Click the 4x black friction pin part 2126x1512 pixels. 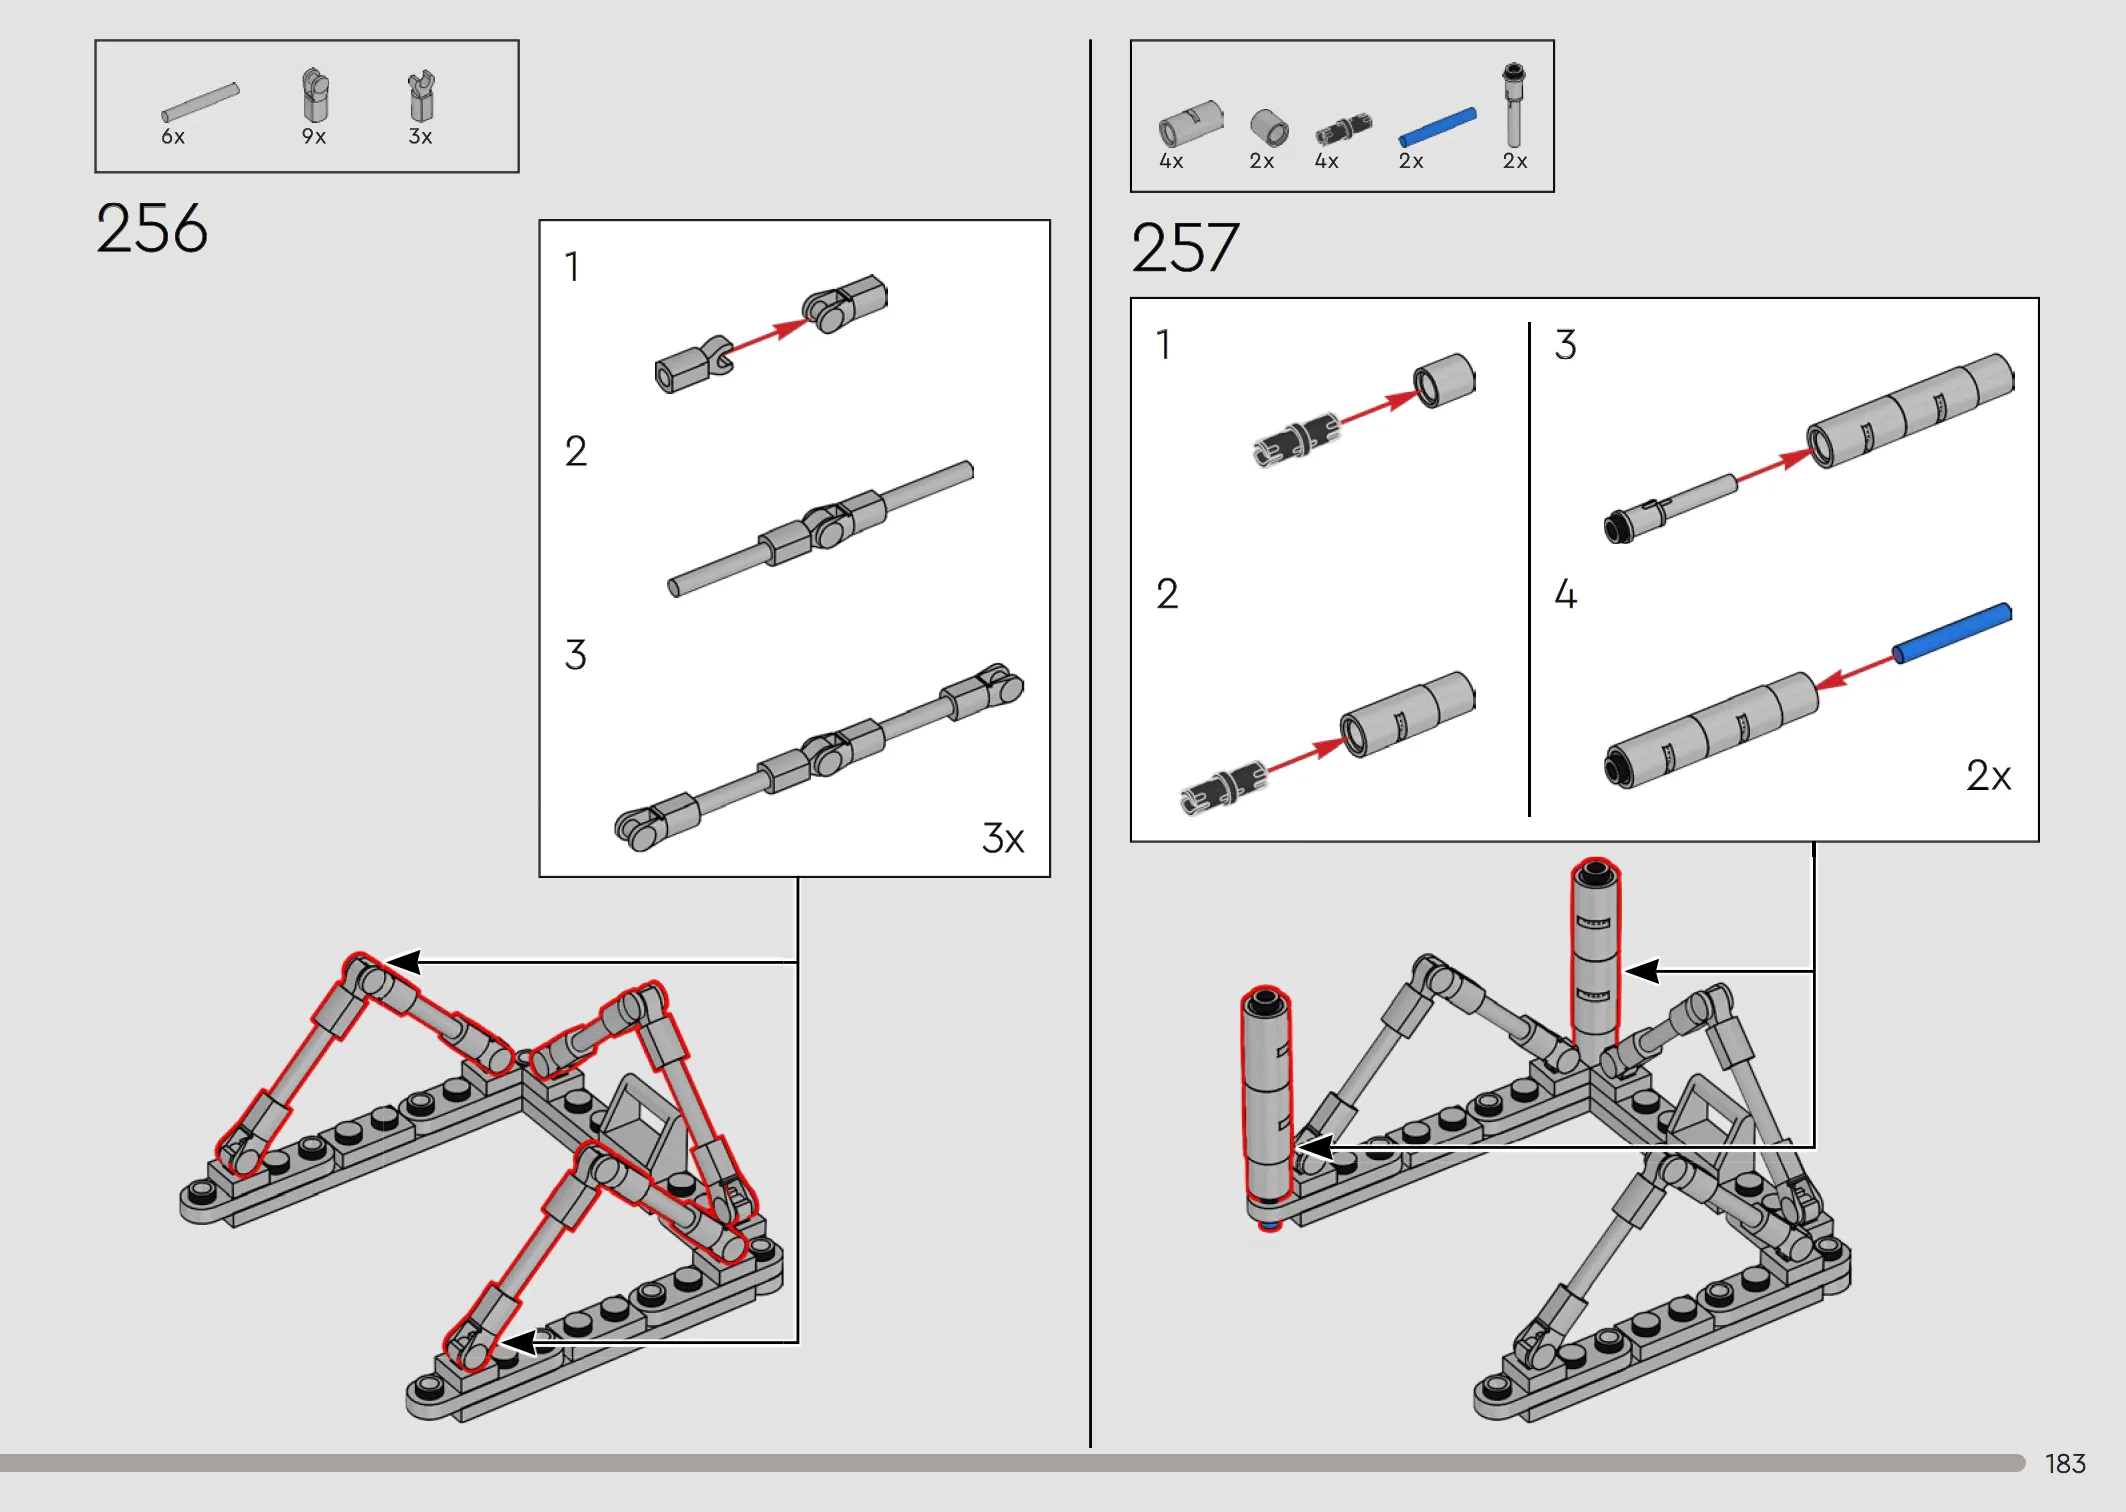1343,130
